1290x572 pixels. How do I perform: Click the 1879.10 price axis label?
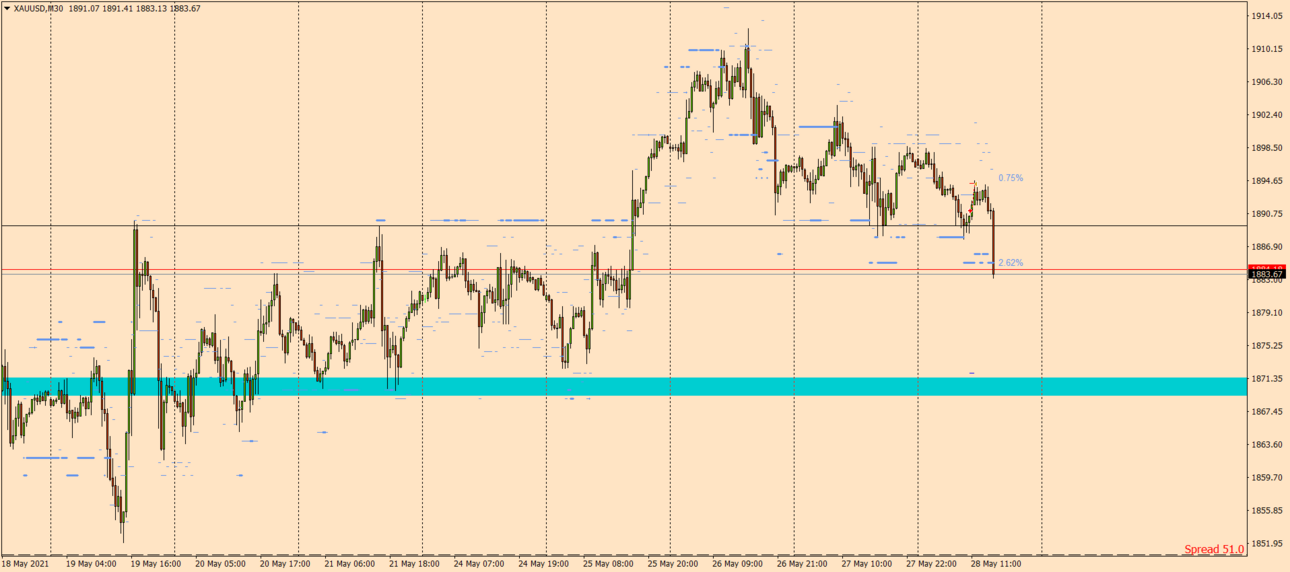(1267, 313)
